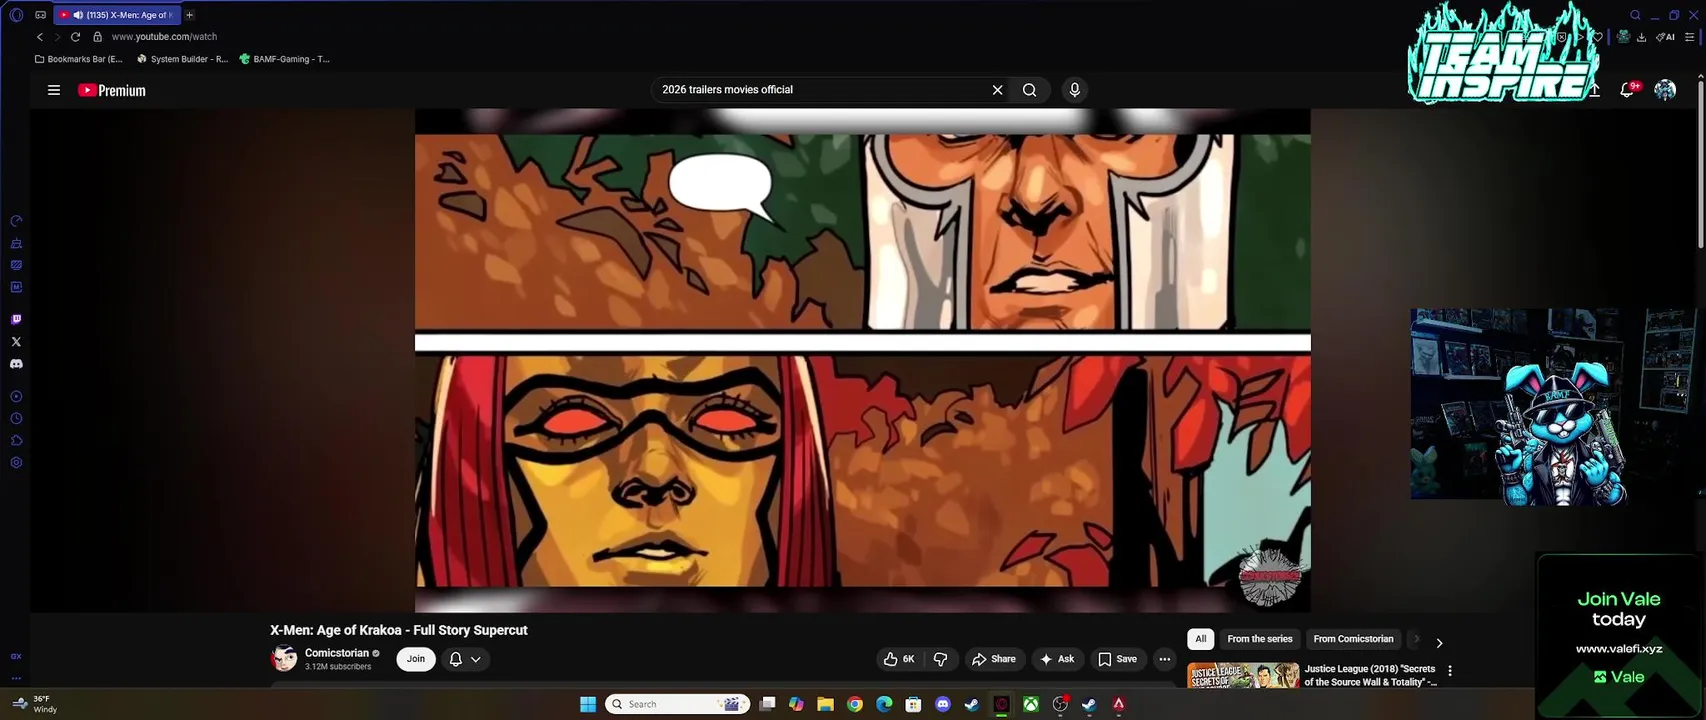This screenshot has height=720, width=1706.
Task: Dislike the video with thumbs down
Action: [x=940, y=659]
